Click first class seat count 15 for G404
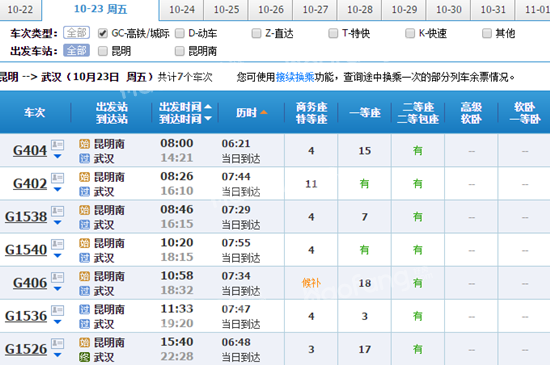Viewport: 550px width, 365px height. pos(365,151)
